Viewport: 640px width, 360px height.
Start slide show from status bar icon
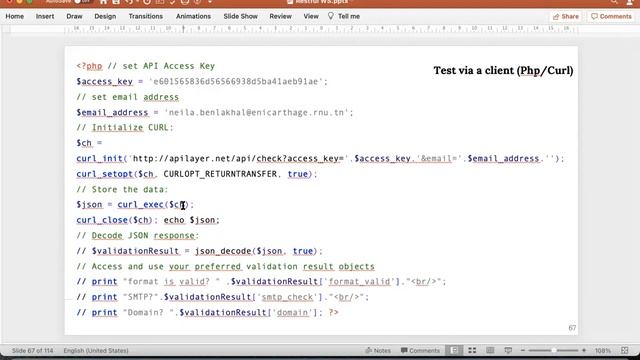point(508,350)
